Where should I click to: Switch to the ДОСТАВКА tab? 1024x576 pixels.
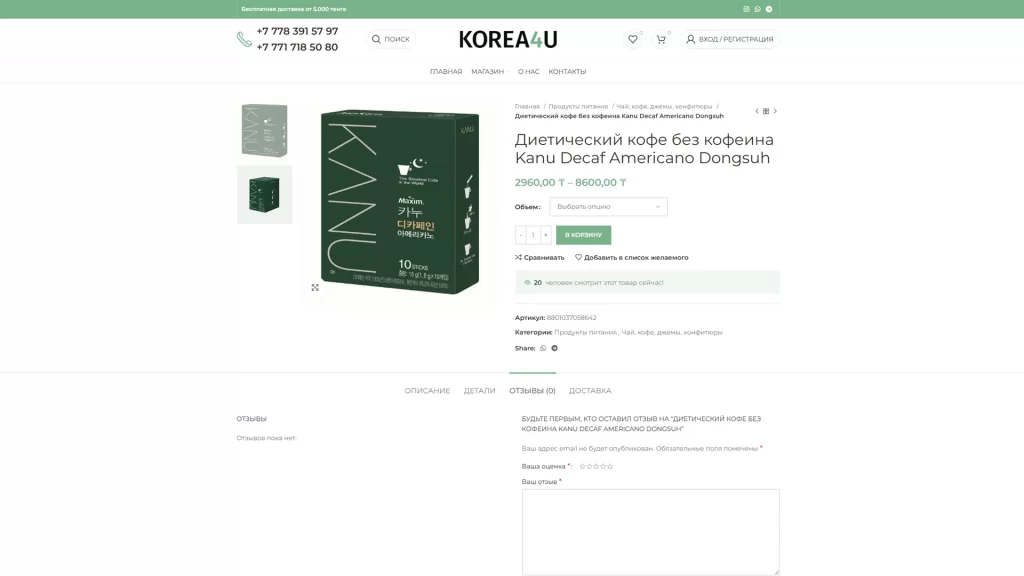click(590, 391)
